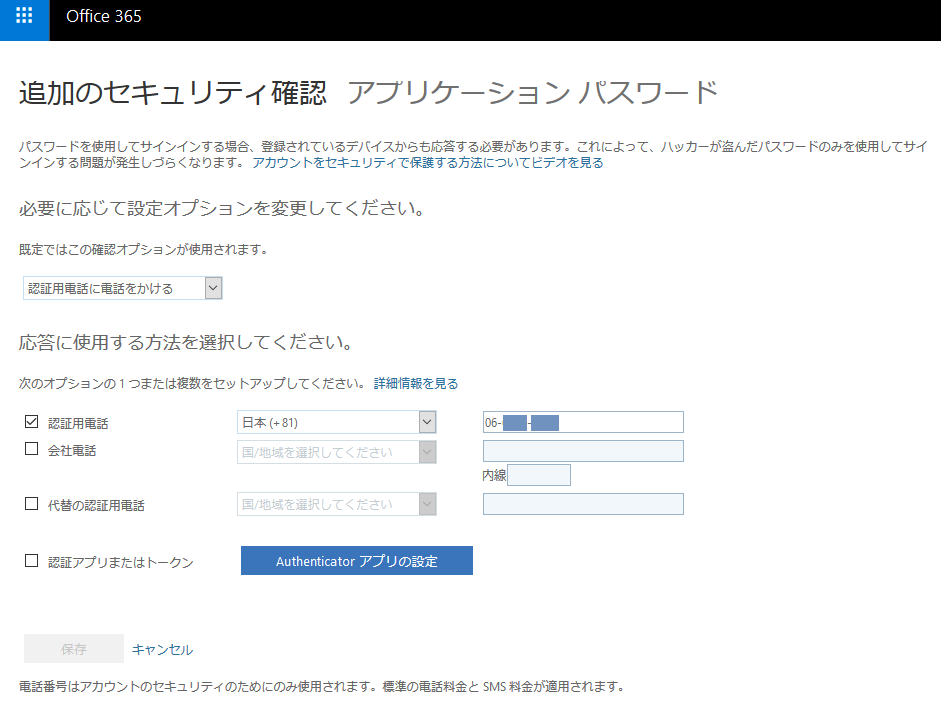
Task: Click the office phone number field
Action: 583,451
